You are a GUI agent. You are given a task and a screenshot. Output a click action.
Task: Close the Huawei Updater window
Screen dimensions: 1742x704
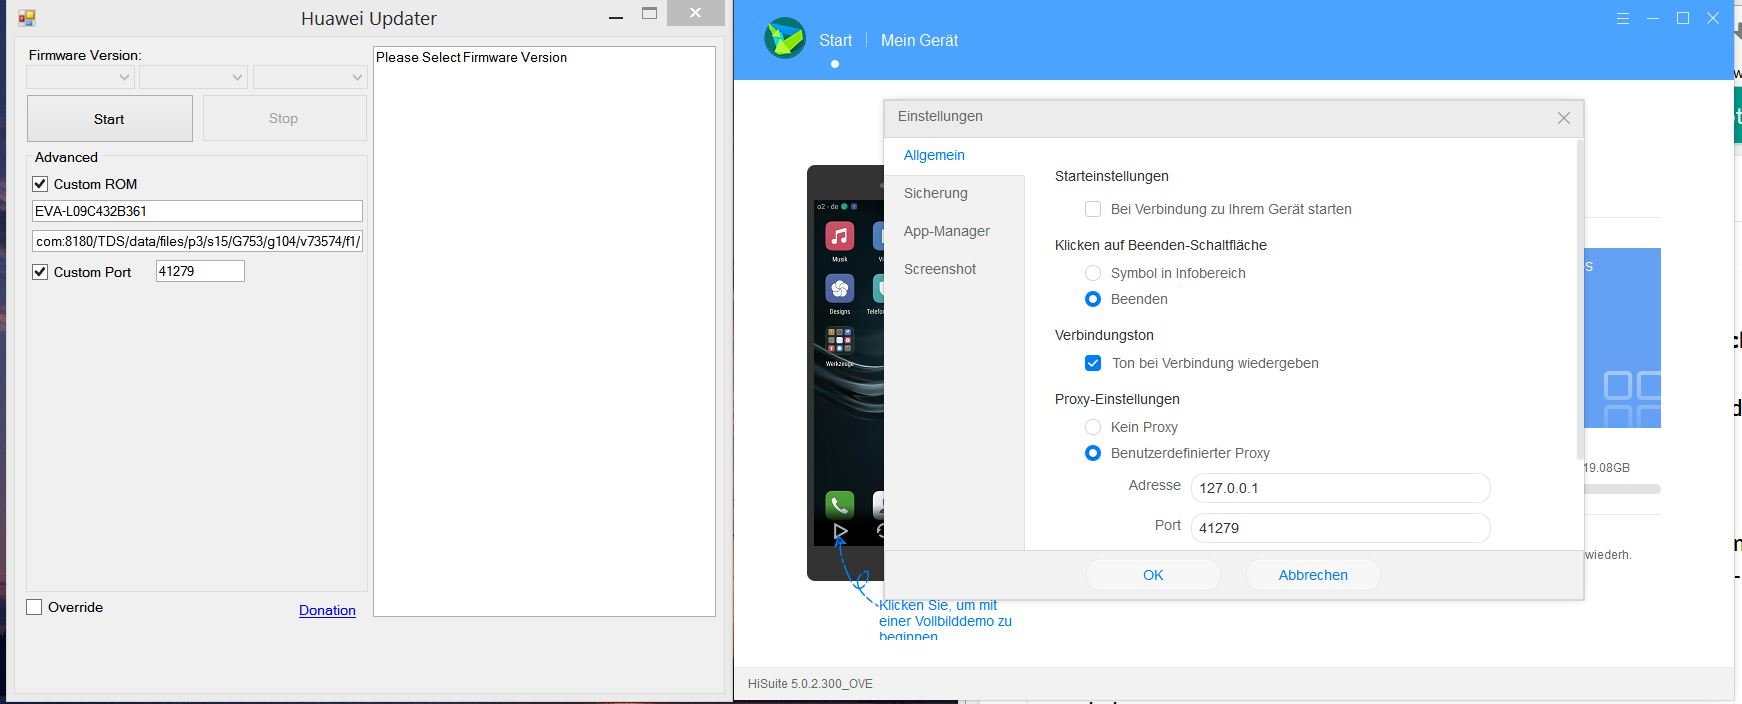click(696, 13)
